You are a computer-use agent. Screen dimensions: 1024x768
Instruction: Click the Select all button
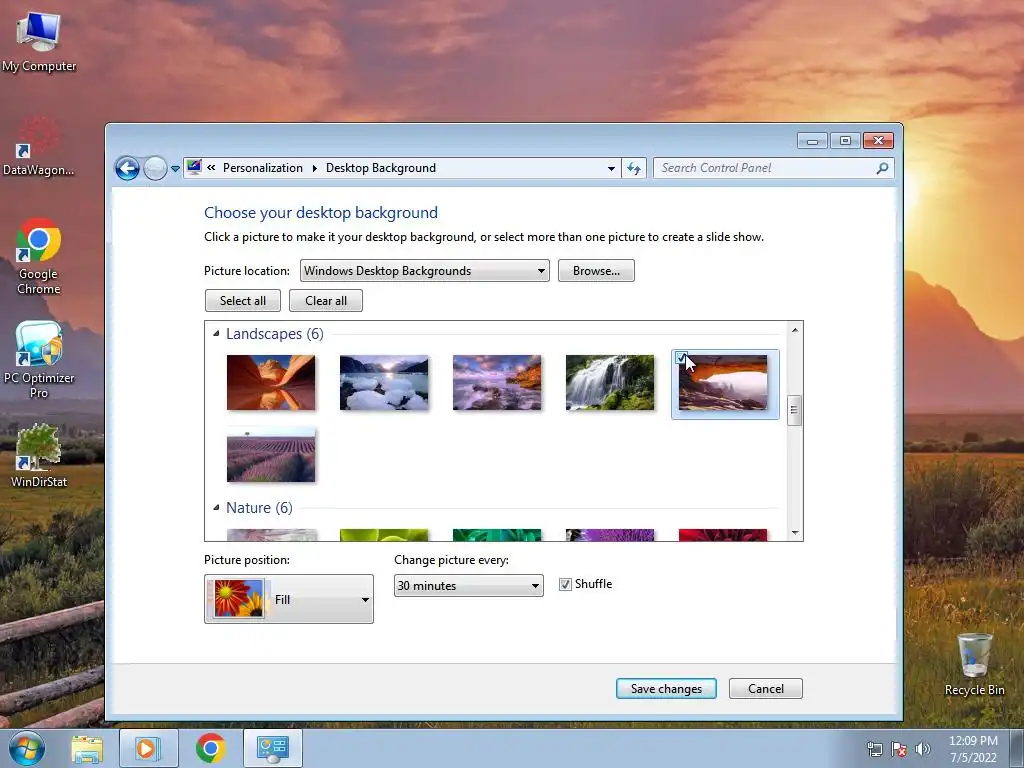tap(243, 300)
